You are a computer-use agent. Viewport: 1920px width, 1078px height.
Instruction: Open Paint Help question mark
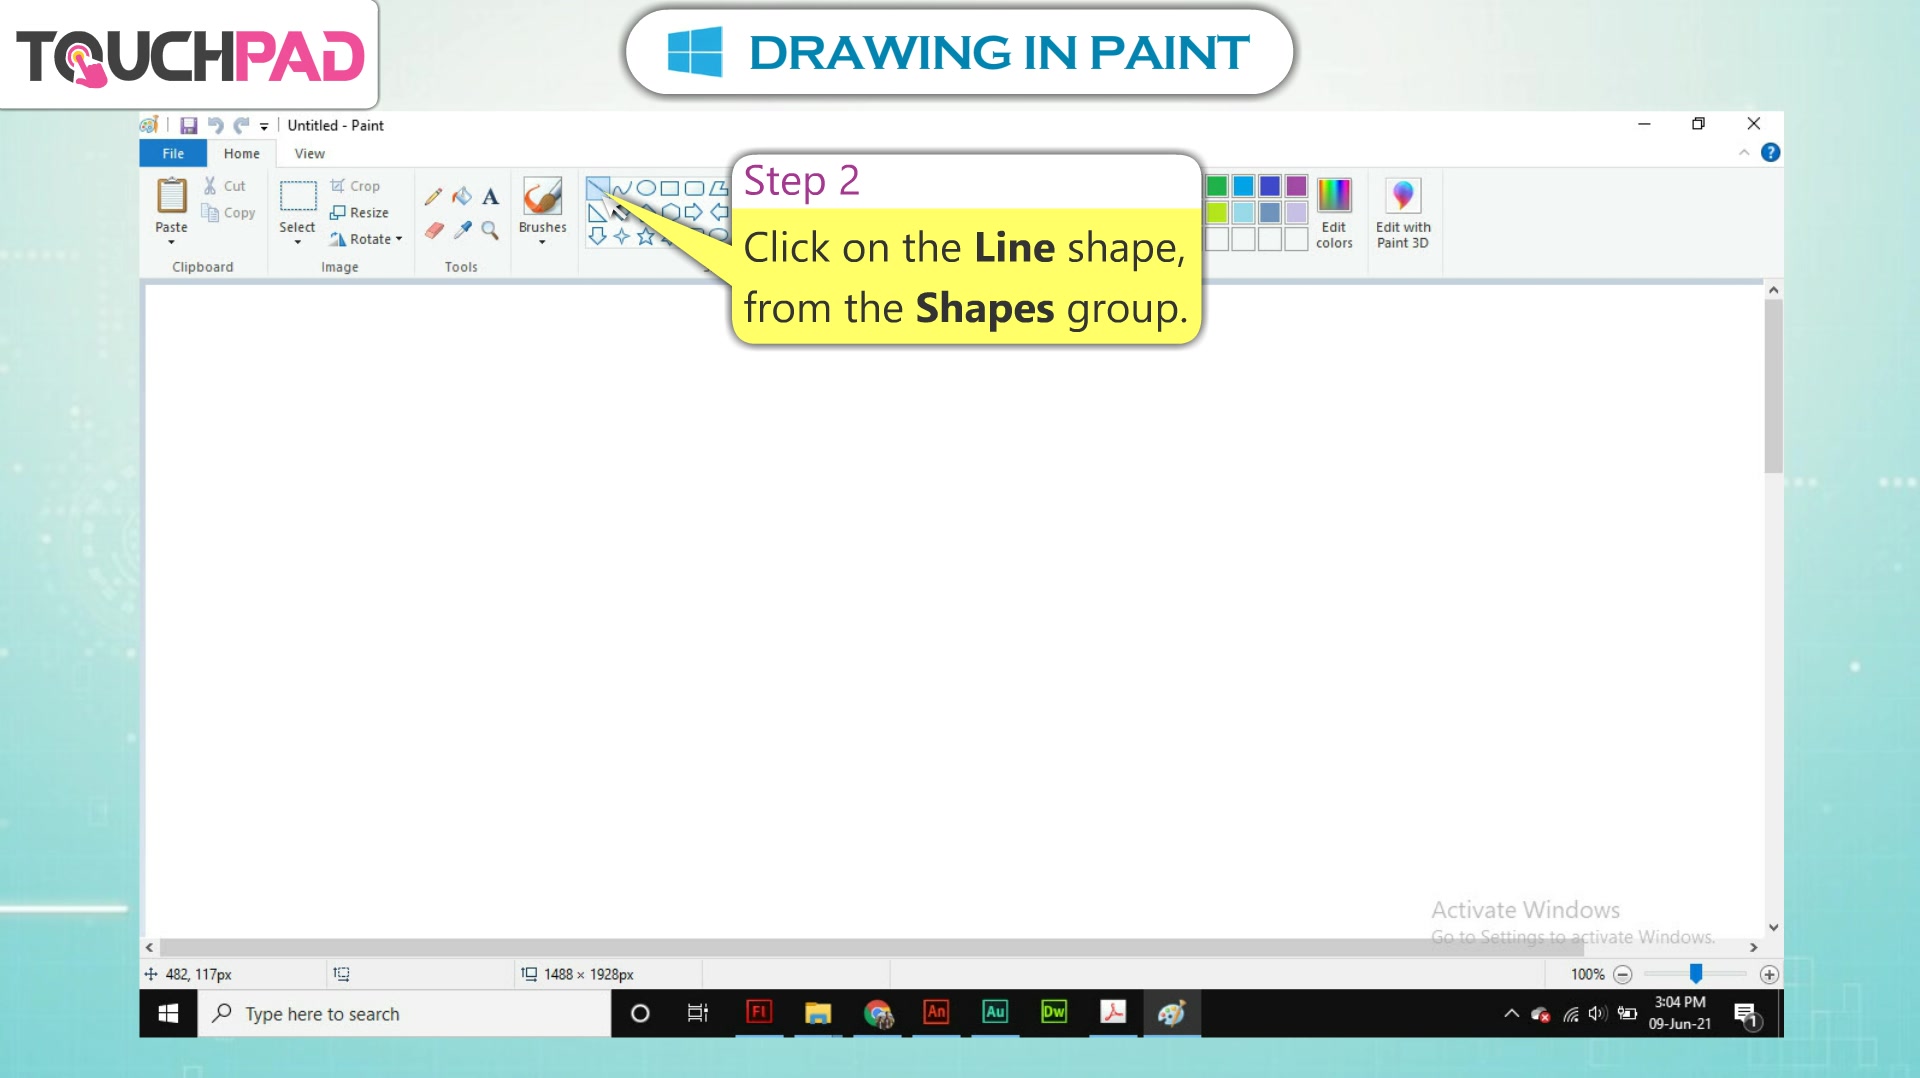(1770, 152)
